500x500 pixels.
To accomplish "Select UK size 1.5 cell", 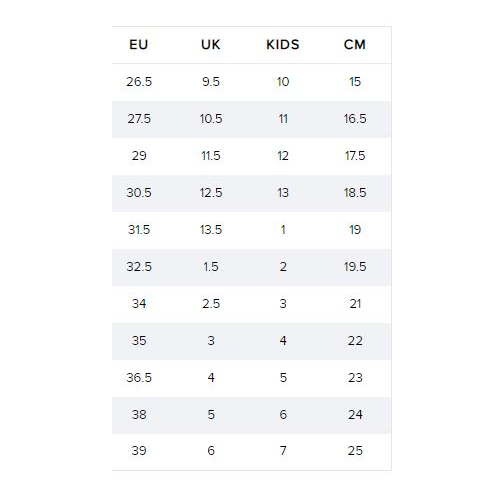I will coord(211,267).
